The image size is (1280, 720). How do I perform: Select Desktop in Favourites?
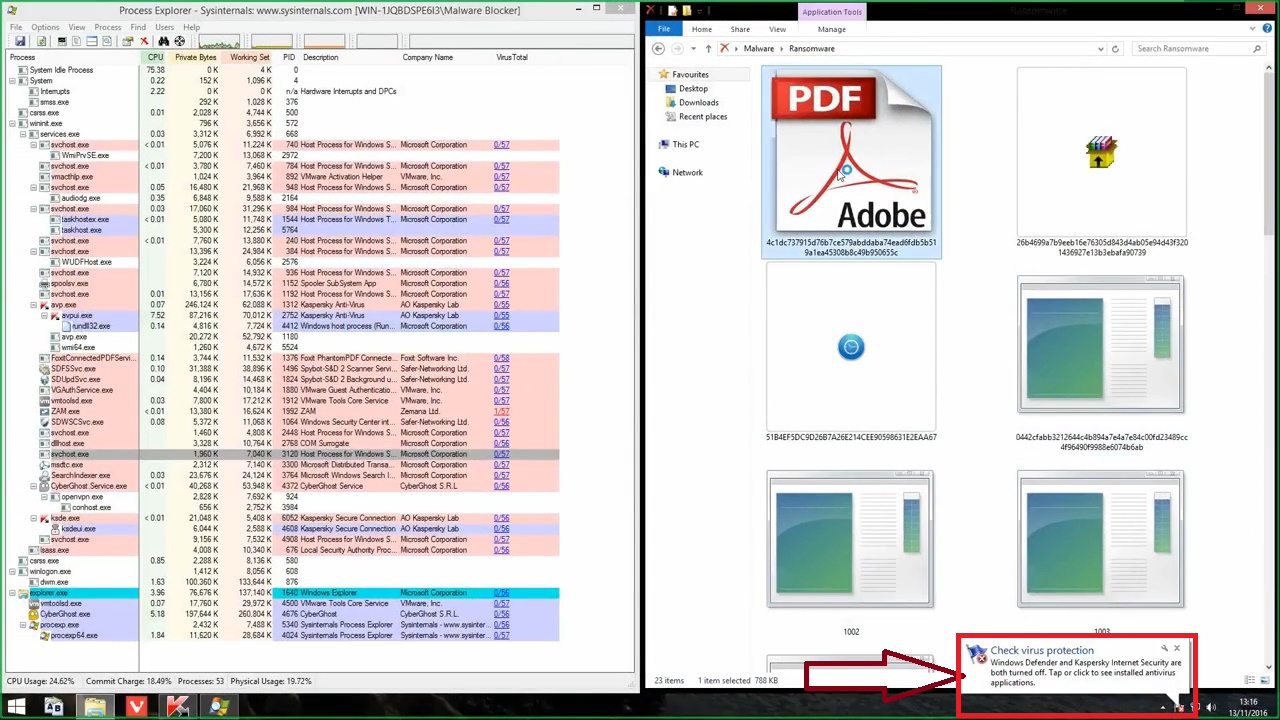pyautogui.click(x=693, y=88)
